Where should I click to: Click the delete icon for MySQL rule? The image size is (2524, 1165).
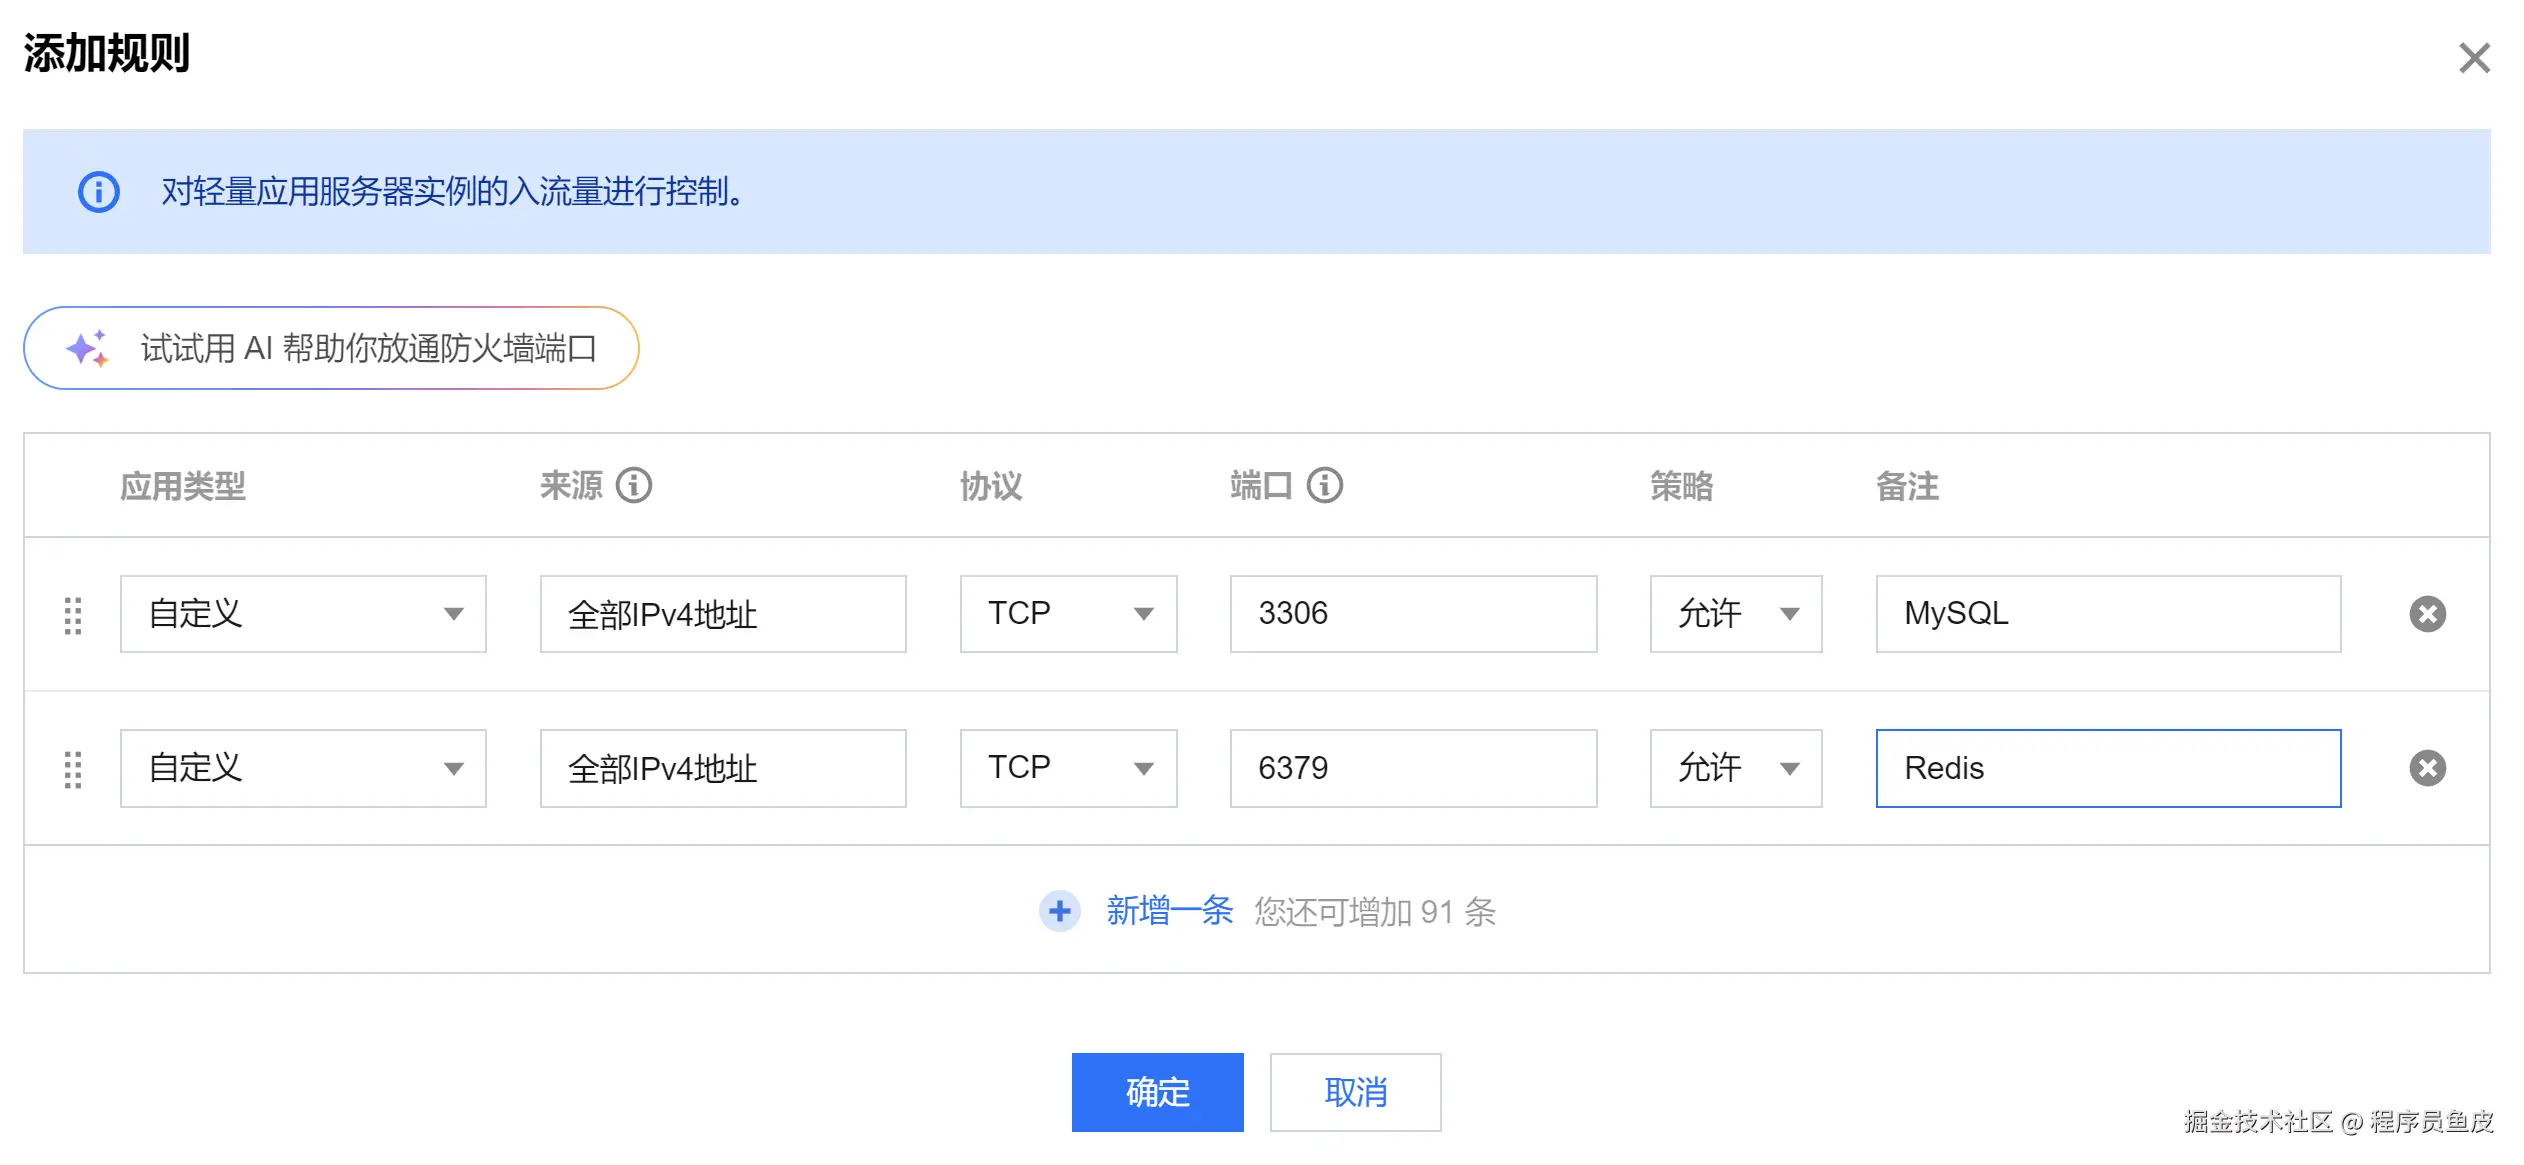[x=2427, y=613]
